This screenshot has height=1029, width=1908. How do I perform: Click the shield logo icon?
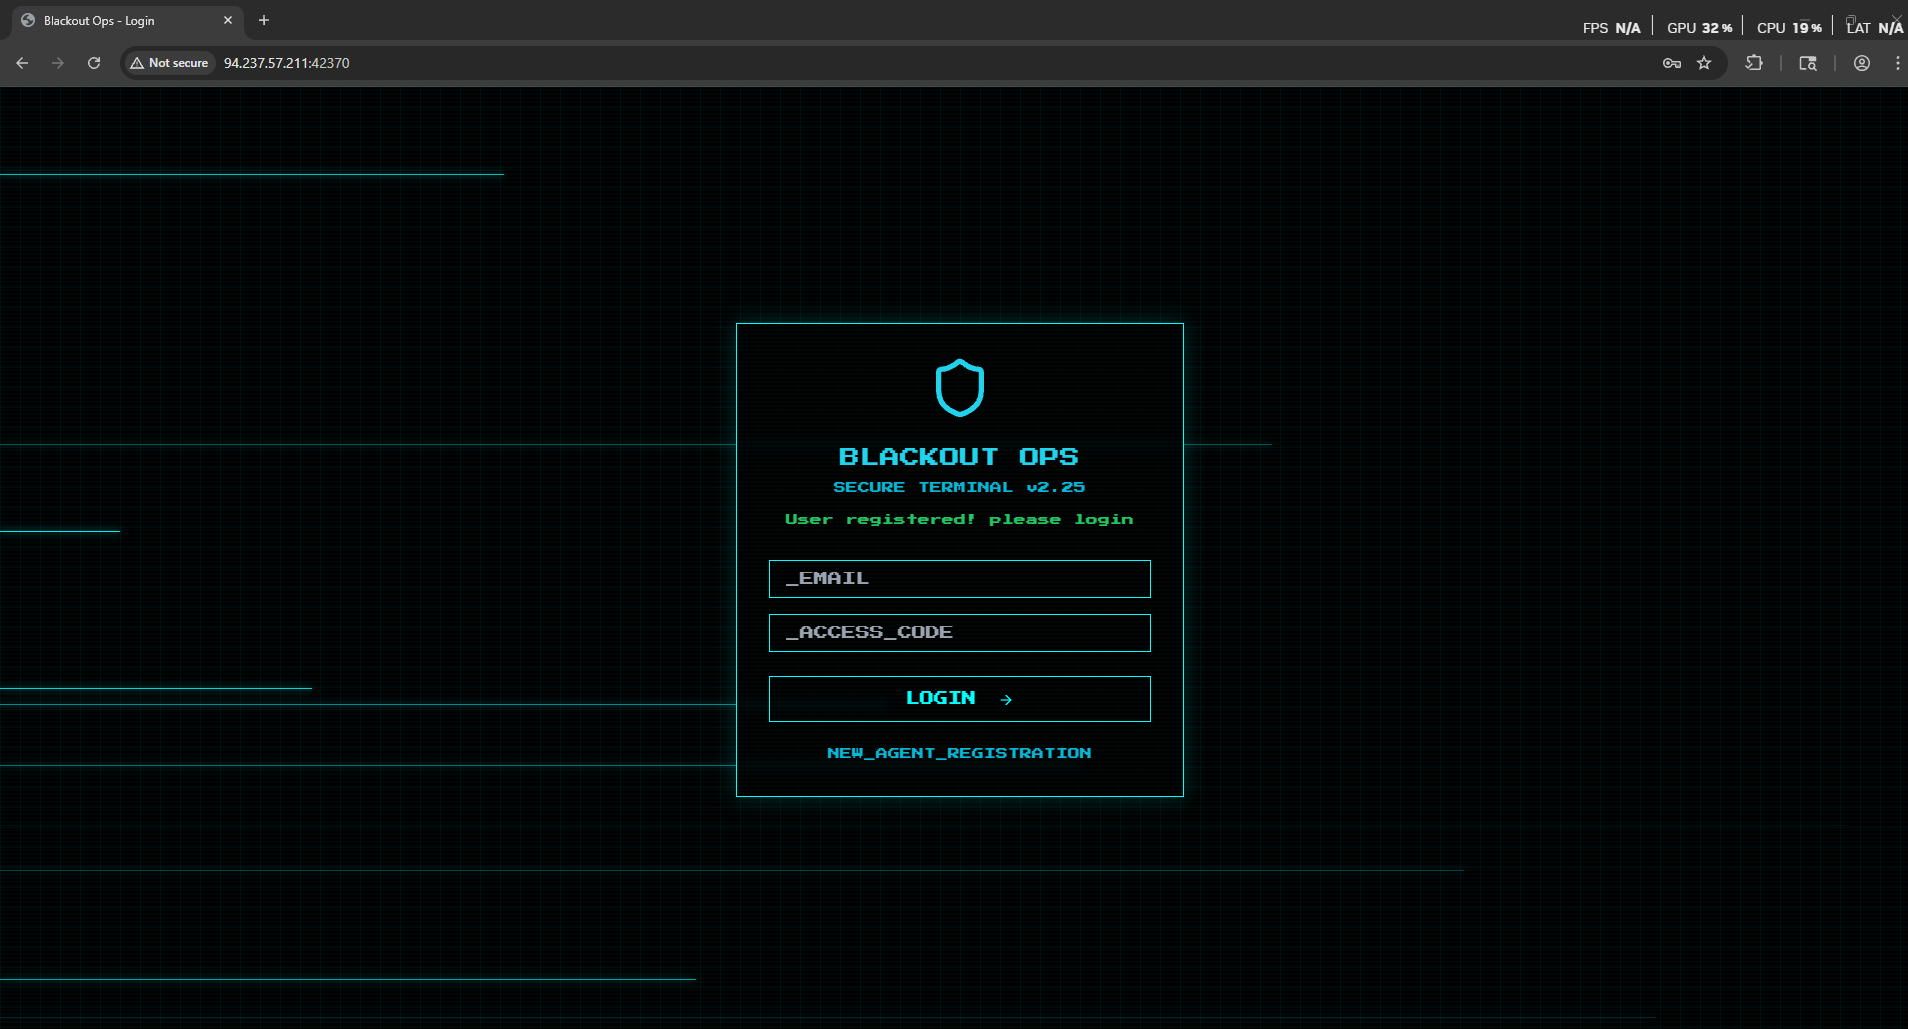tap(960, 388)
